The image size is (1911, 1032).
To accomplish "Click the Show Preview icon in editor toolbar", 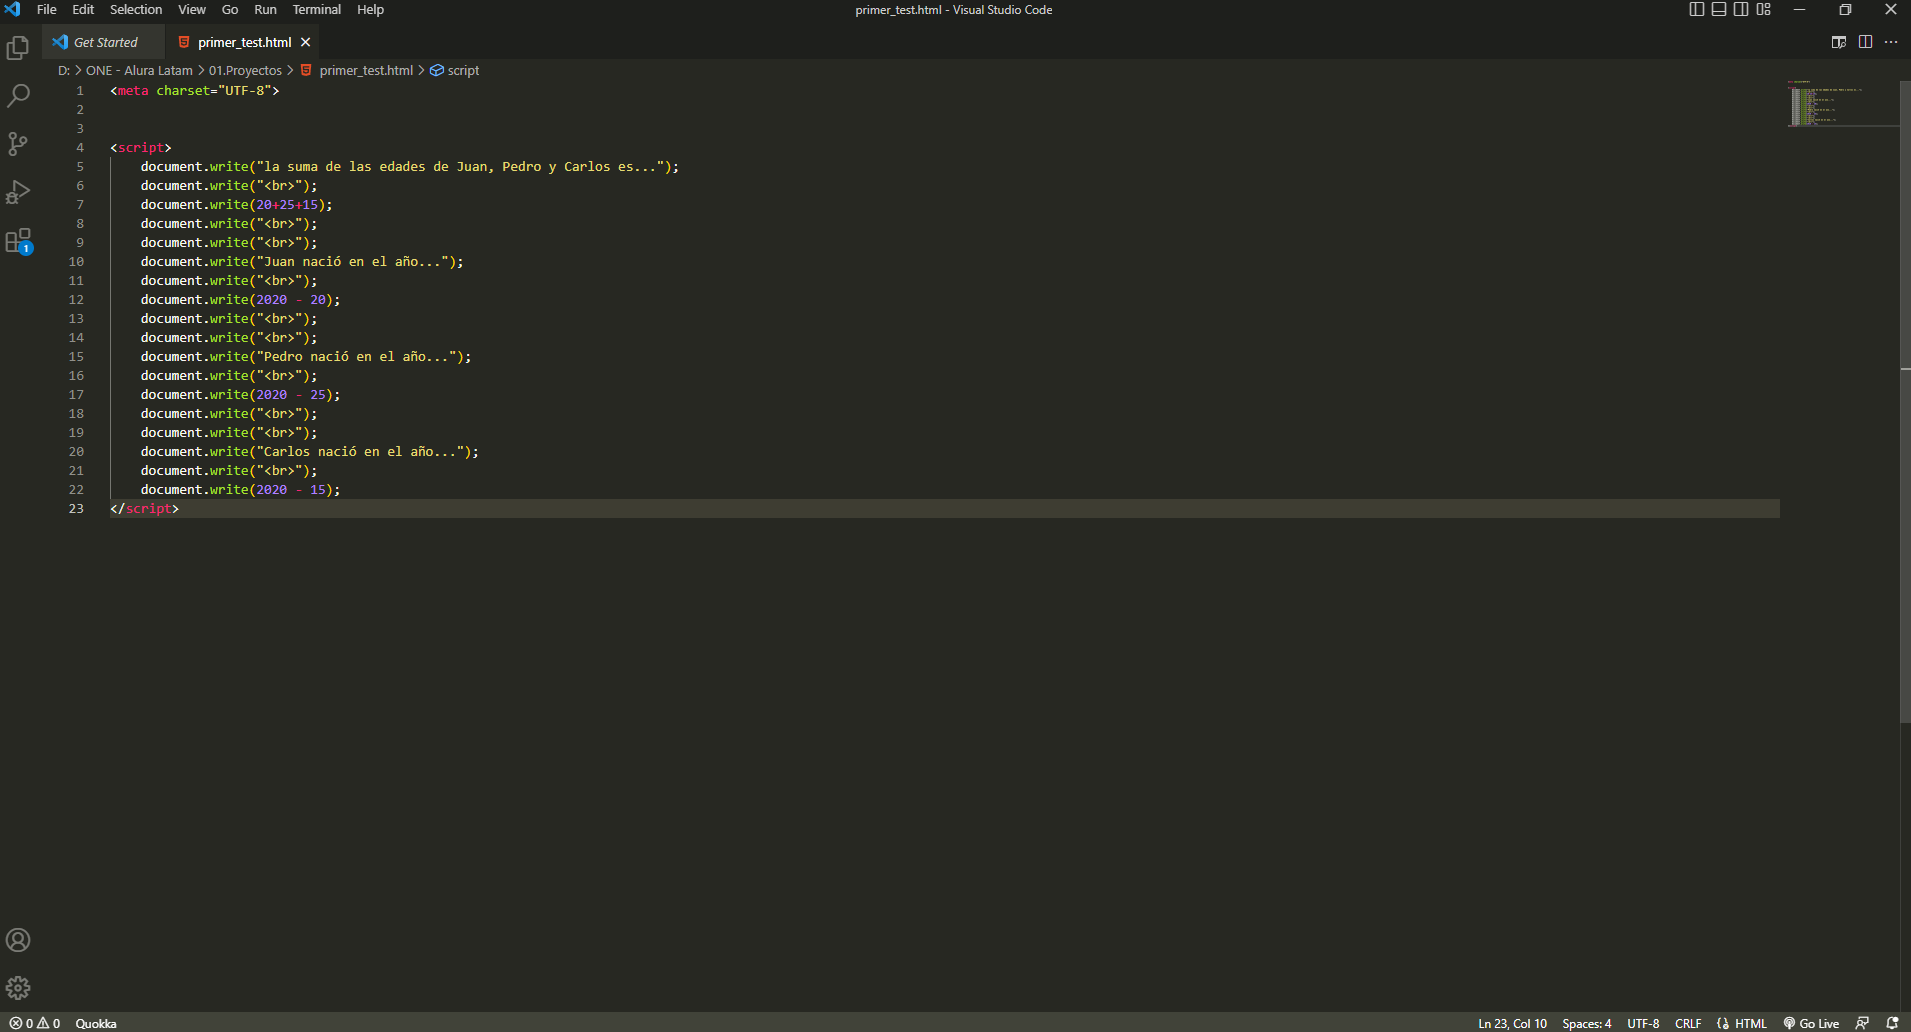I will 1839,42.
